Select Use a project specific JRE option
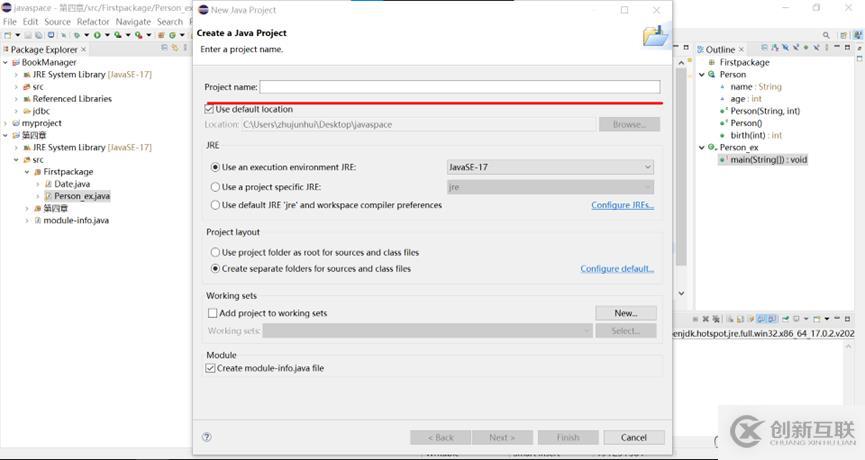865x460 pixels. pos(215,187)
